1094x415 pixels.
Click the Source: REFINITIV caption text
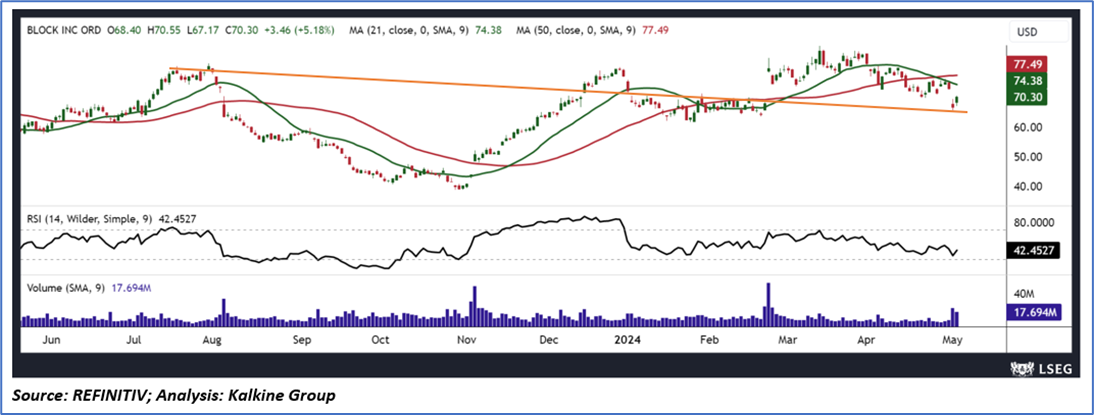[172, 396]
